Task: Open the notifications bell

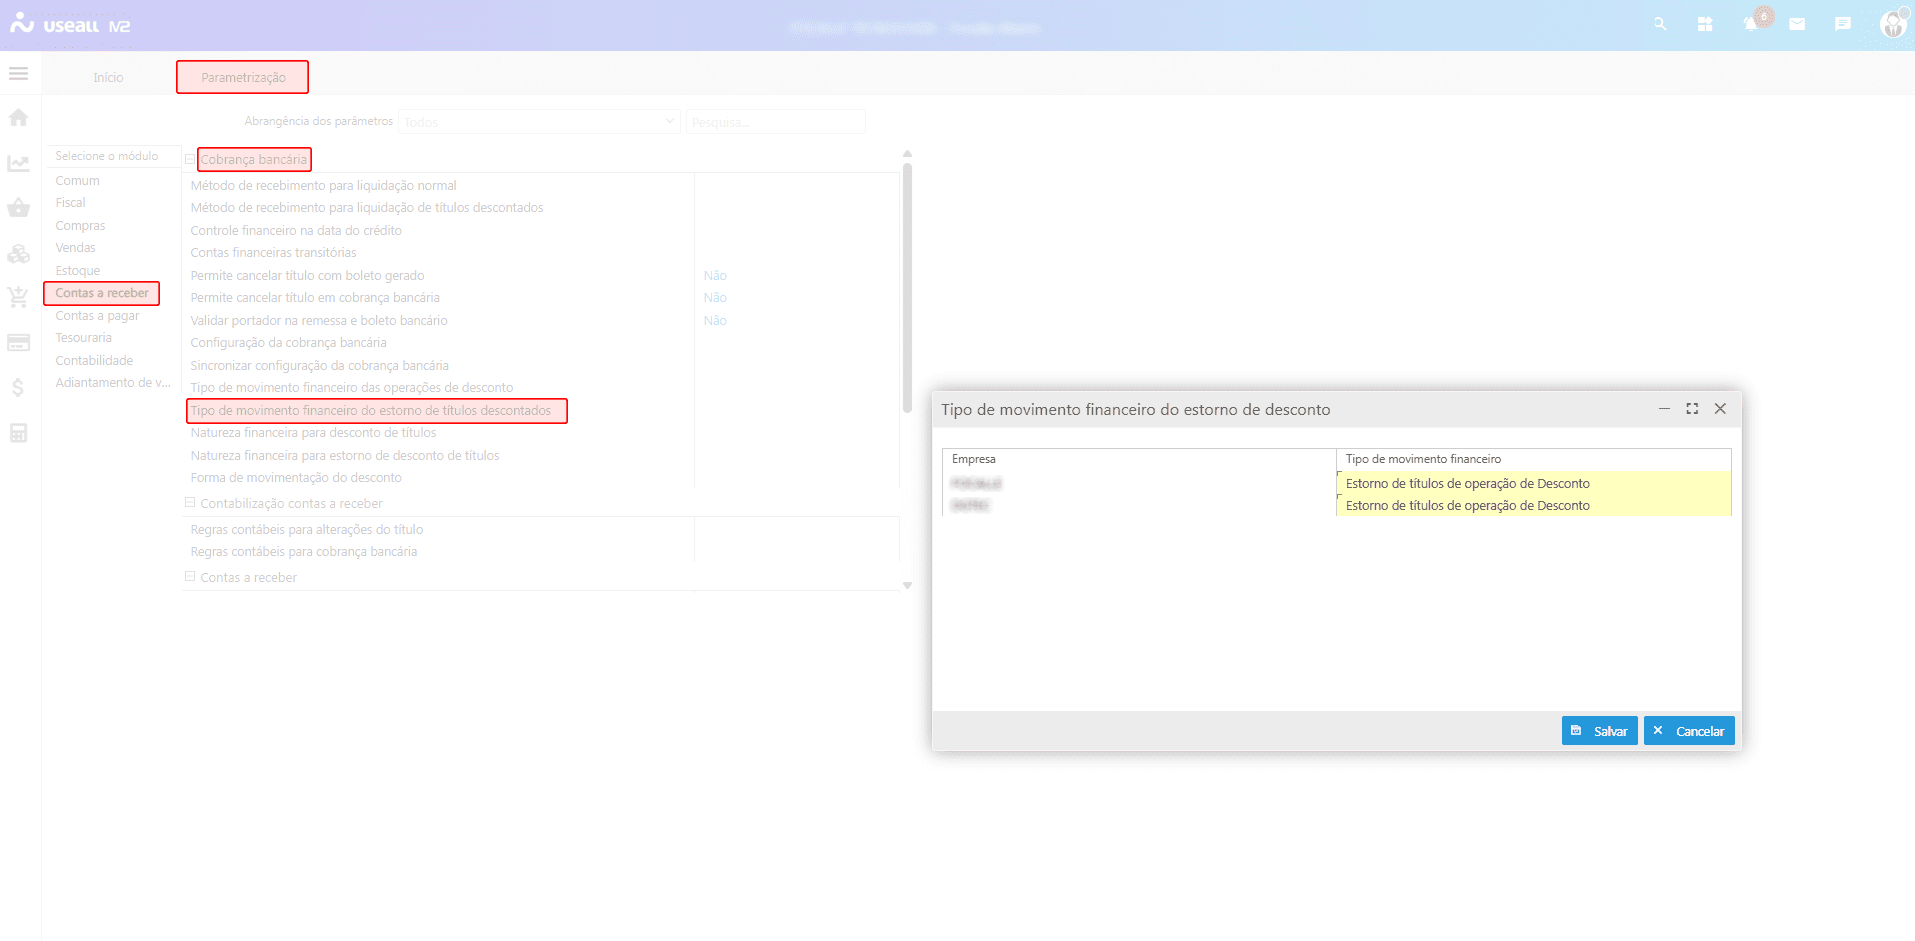Action: pyautogui.click(x=1750, y=24)
